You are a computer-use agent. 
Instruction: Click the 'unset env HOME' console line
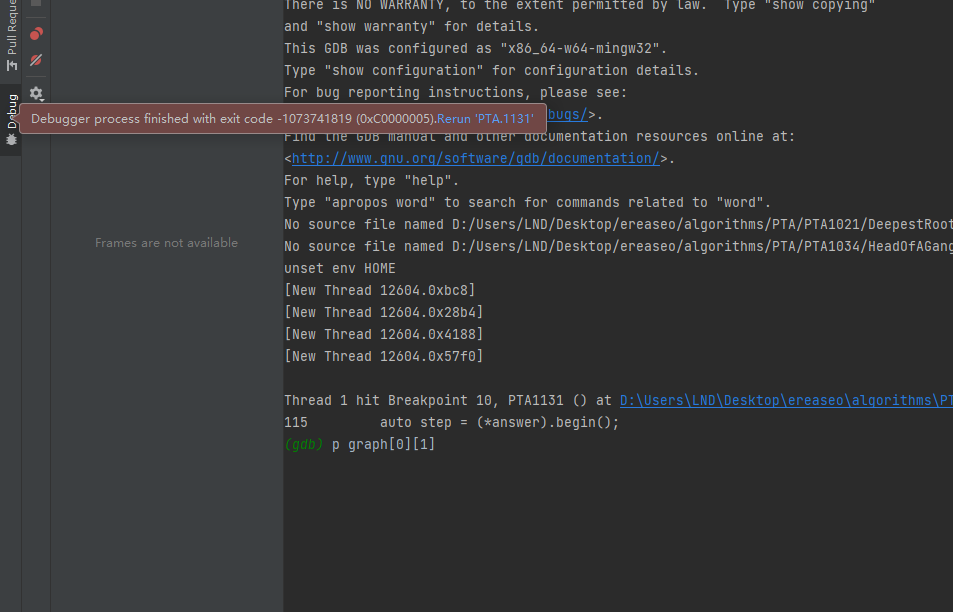point(340,269)
